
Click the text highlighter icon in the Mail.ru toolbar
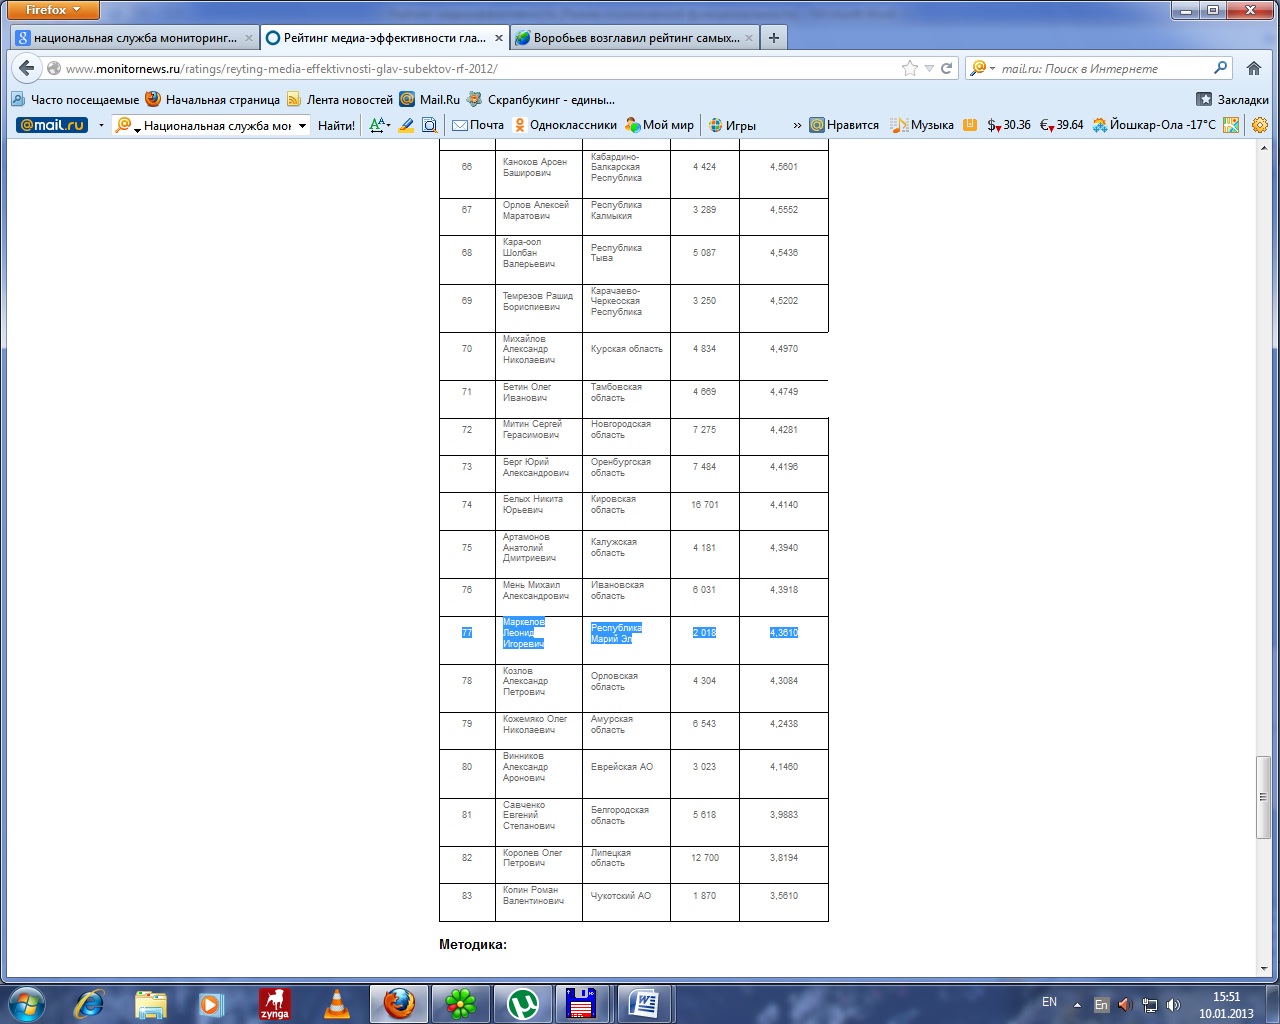point(406,125)
